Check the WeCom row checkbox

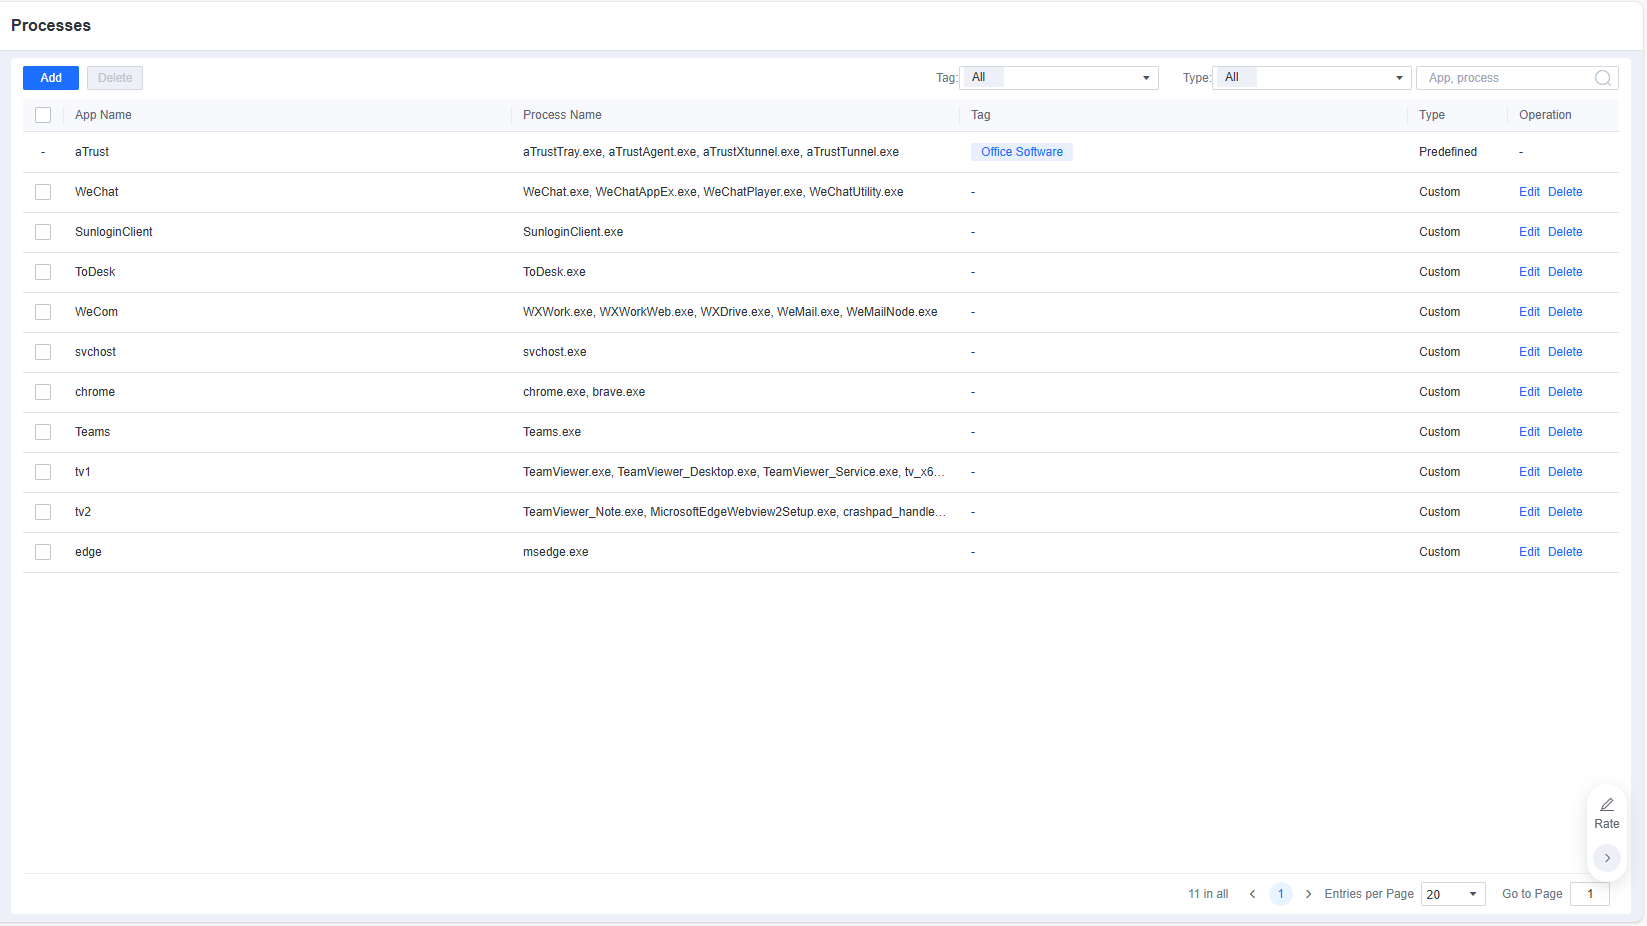pos(43,312)
